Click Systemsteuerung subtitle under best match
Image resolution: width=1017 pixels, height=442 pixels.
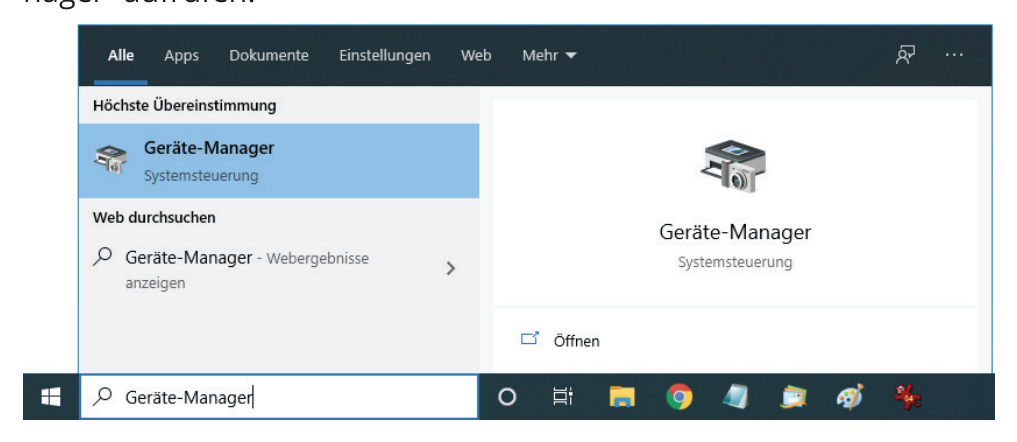pyautogui.click(x=201, y=176)
